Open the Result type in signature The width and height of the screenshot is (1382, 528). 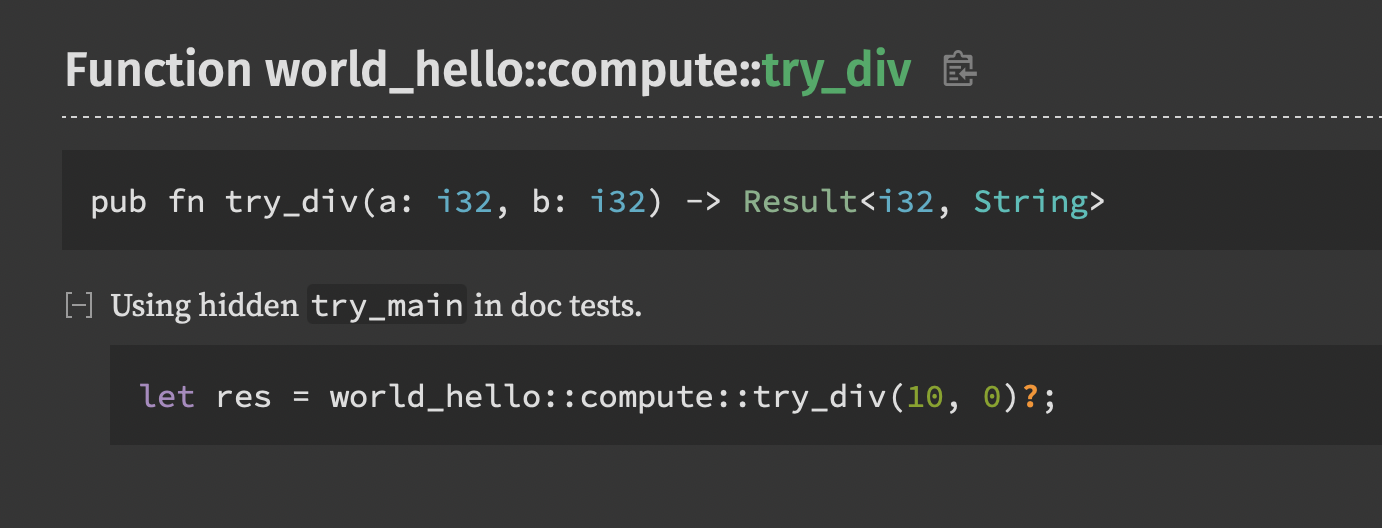(800, 202)
